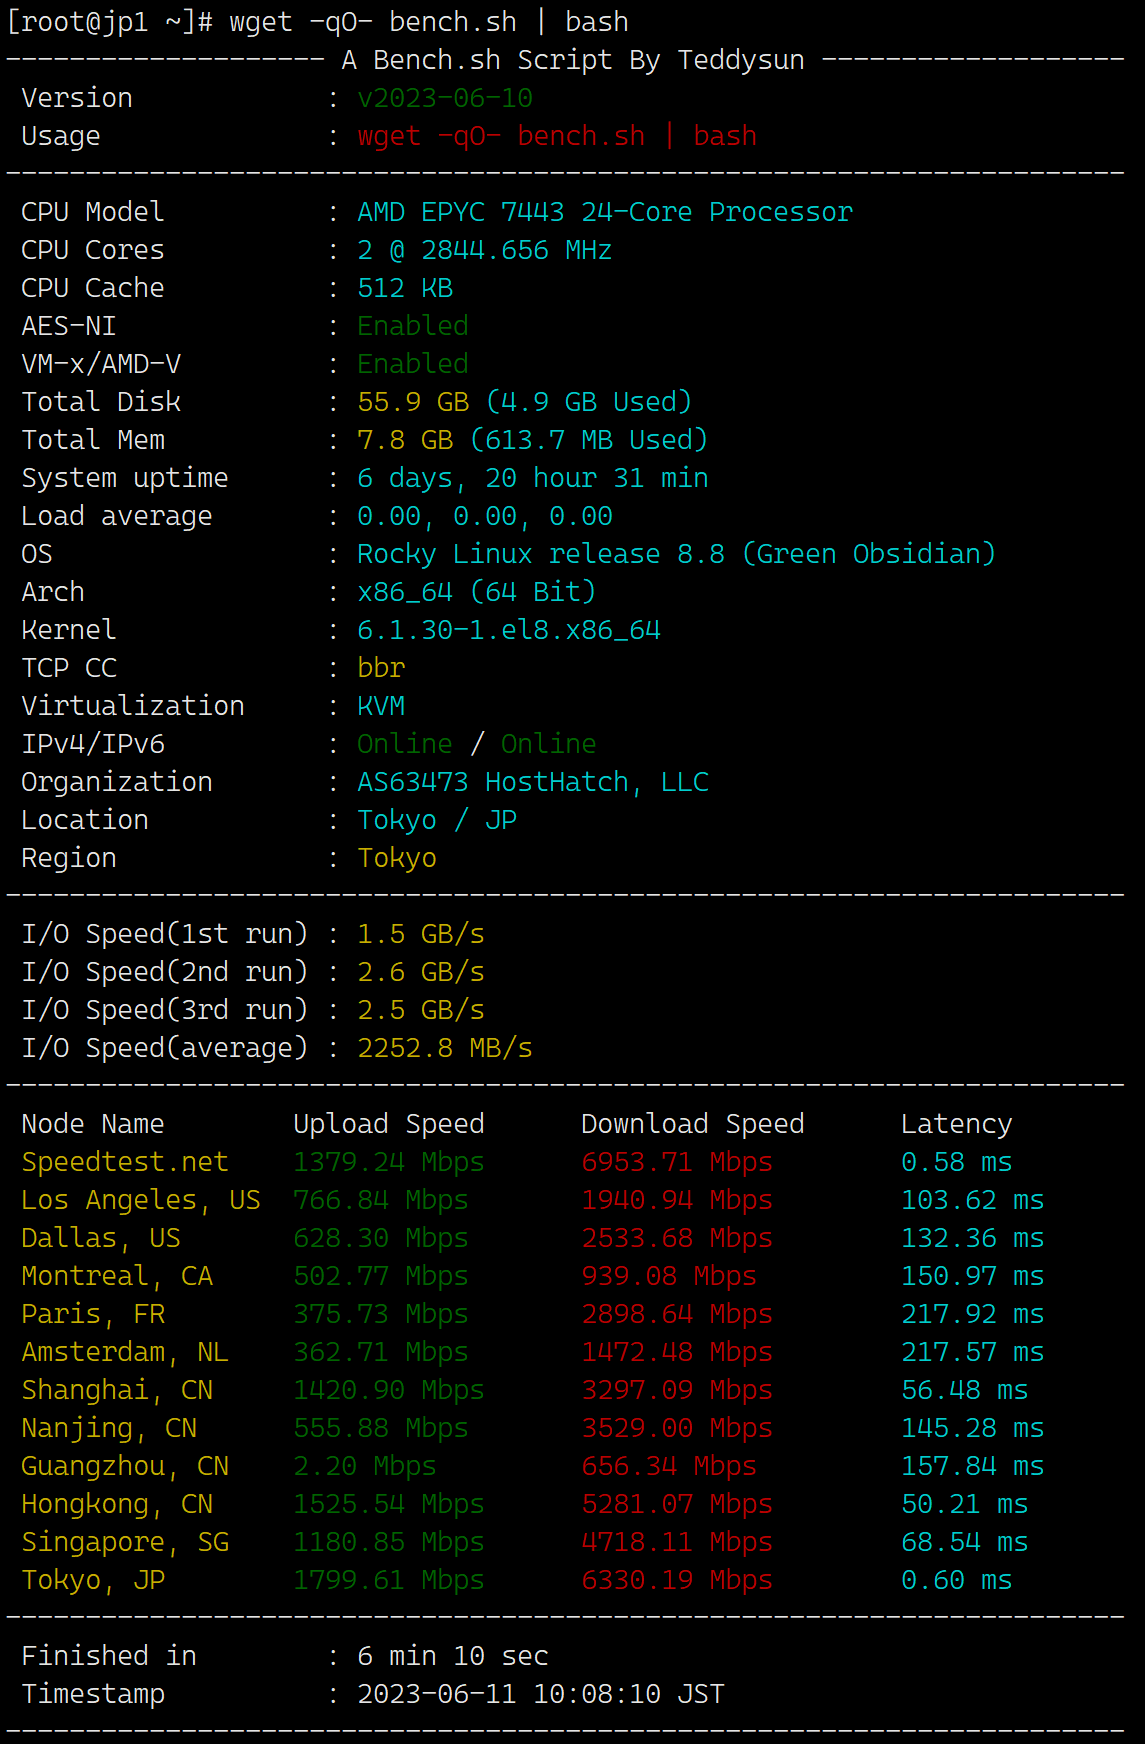Select the Tokyo, JP latency 0.60 ms
Viewport: 1145px width, 1744px height.
(957, 1580)
